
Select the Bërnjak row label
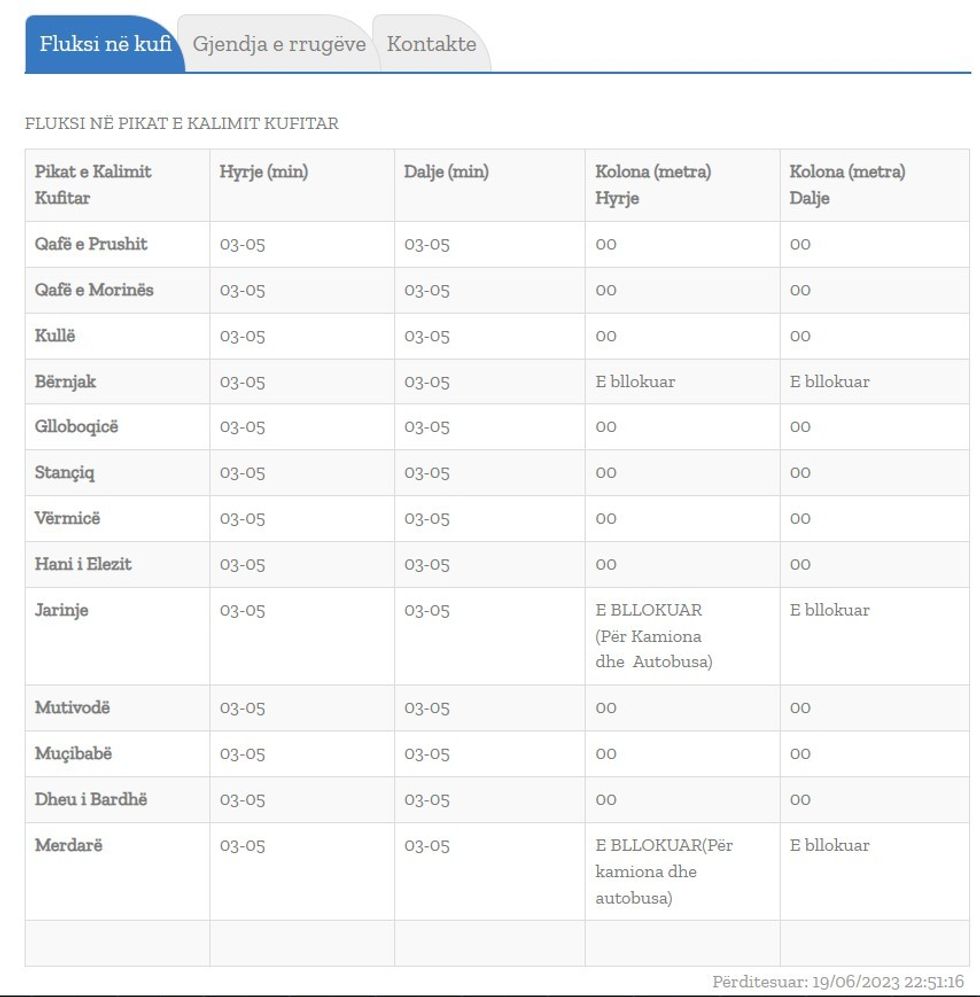65,382
